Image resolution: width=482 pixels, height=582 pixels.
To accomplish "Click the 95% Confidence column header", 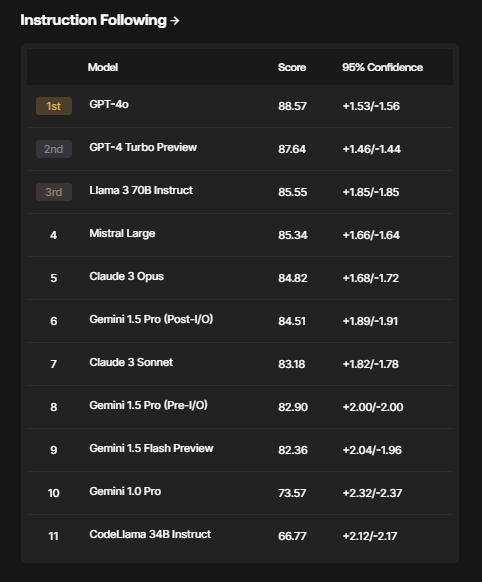I will click(382, 67).
